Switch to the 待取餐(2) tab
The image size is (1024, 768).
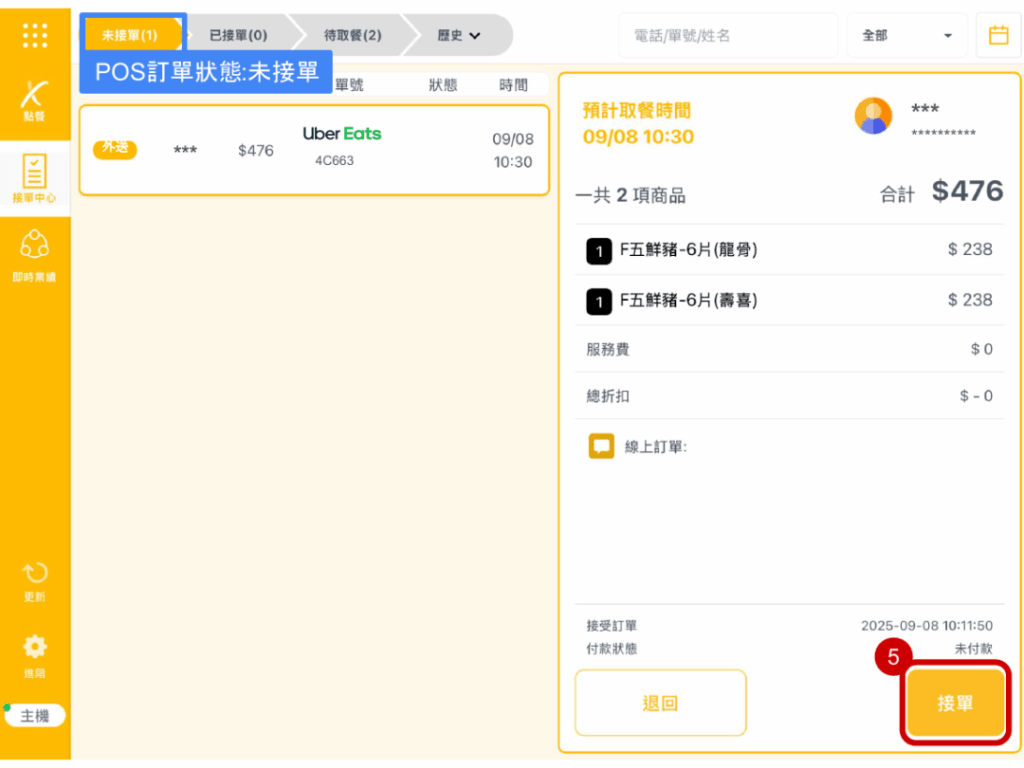click(x=352, y=35)
